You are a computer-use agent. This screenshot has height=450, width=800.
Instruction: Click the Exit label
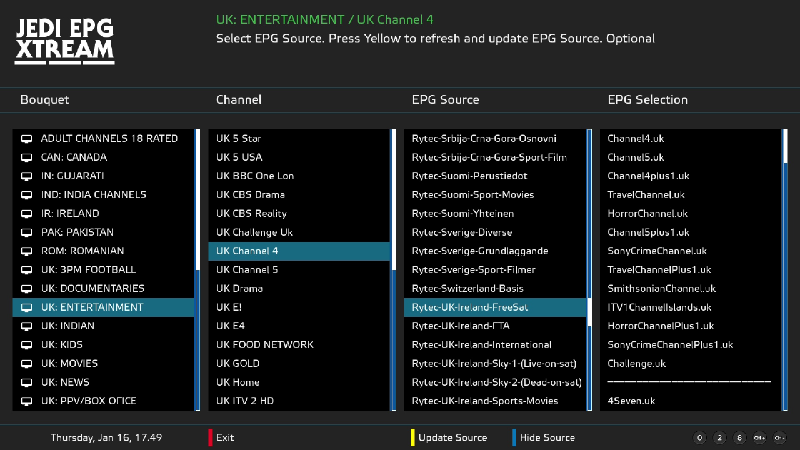tap(225, 438)
